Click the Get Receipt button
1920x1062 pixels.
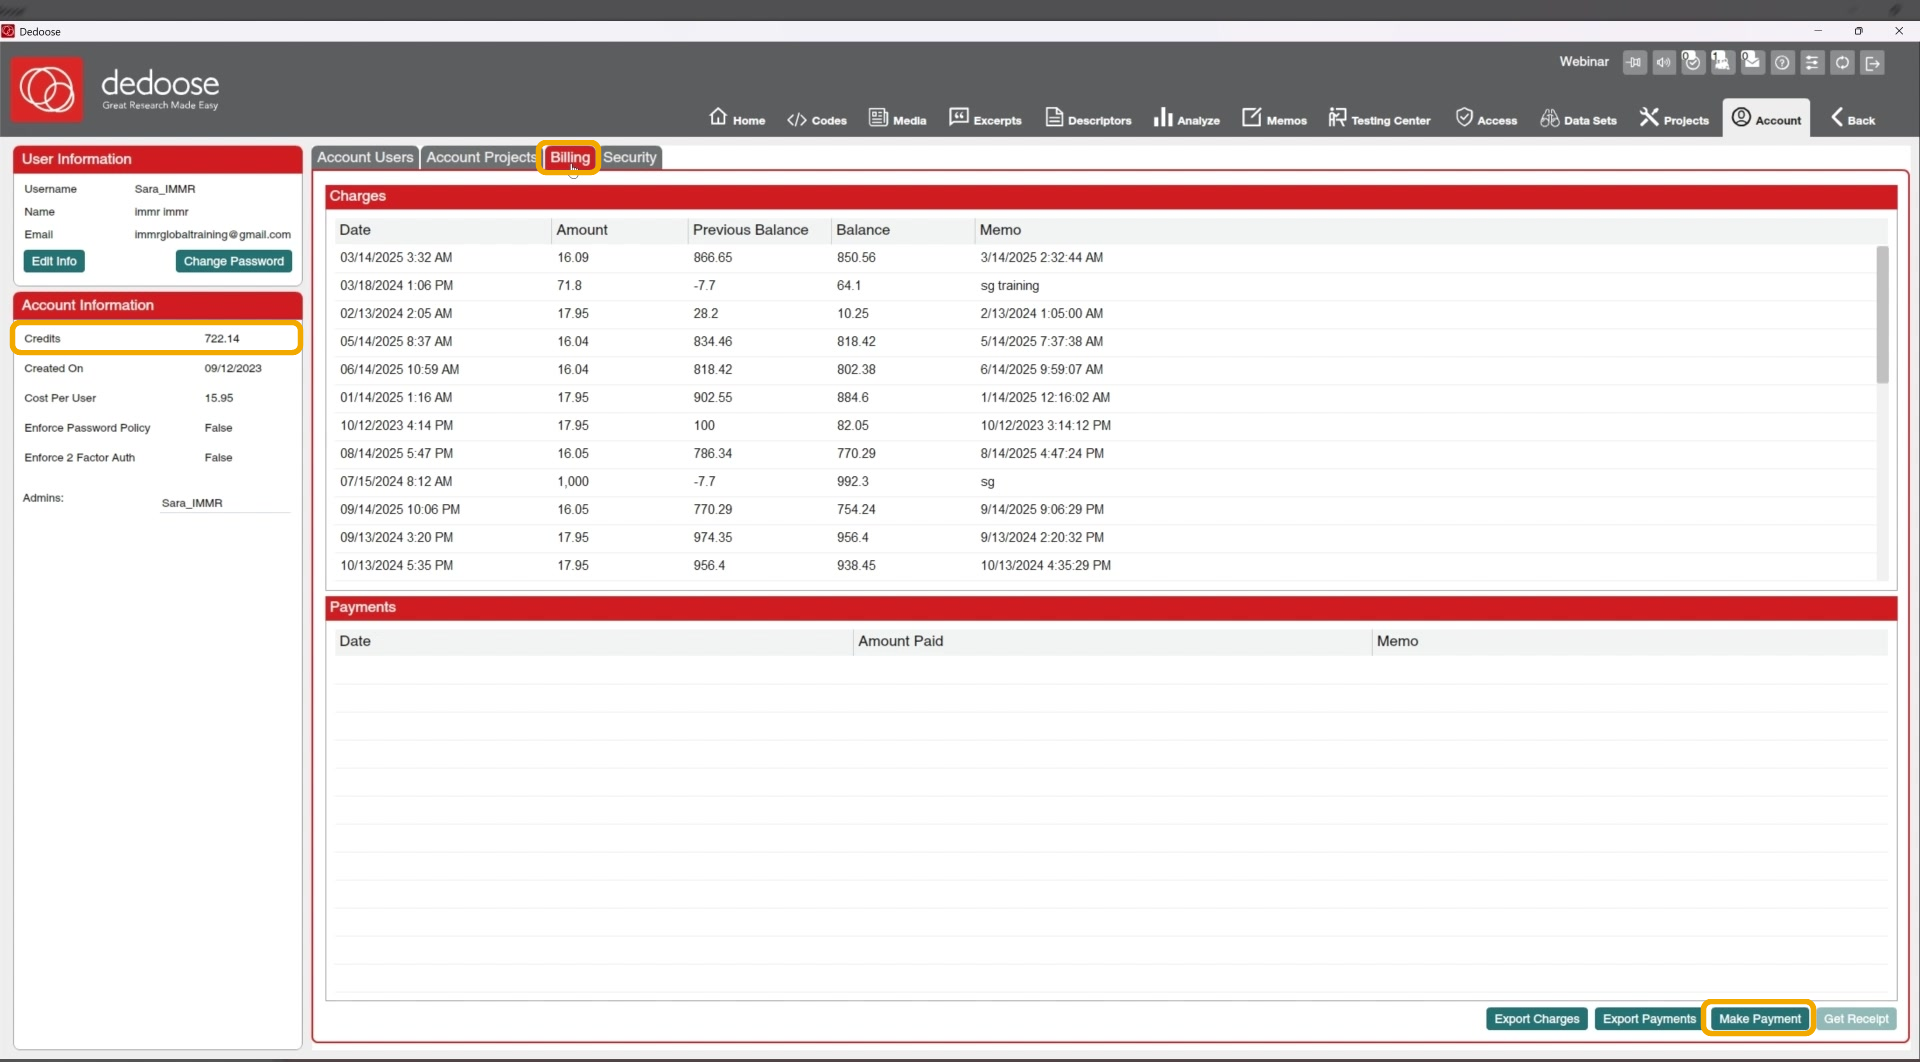(x=1856, y=1019)
